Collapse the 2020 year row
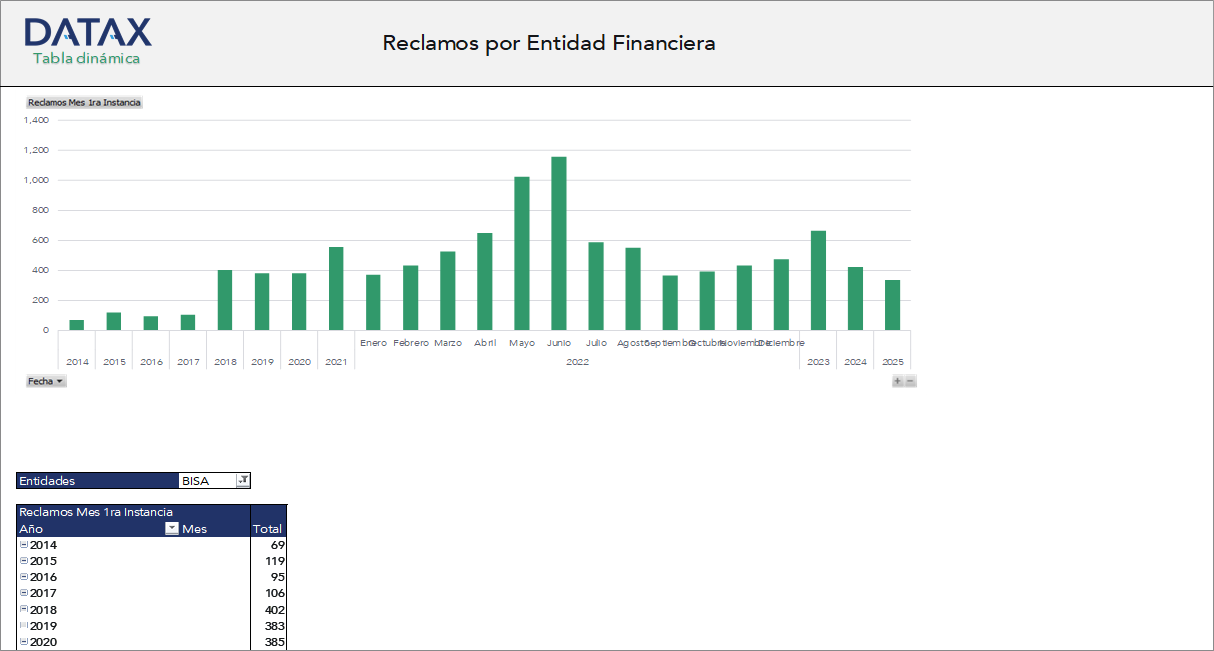 click(24, 642)
